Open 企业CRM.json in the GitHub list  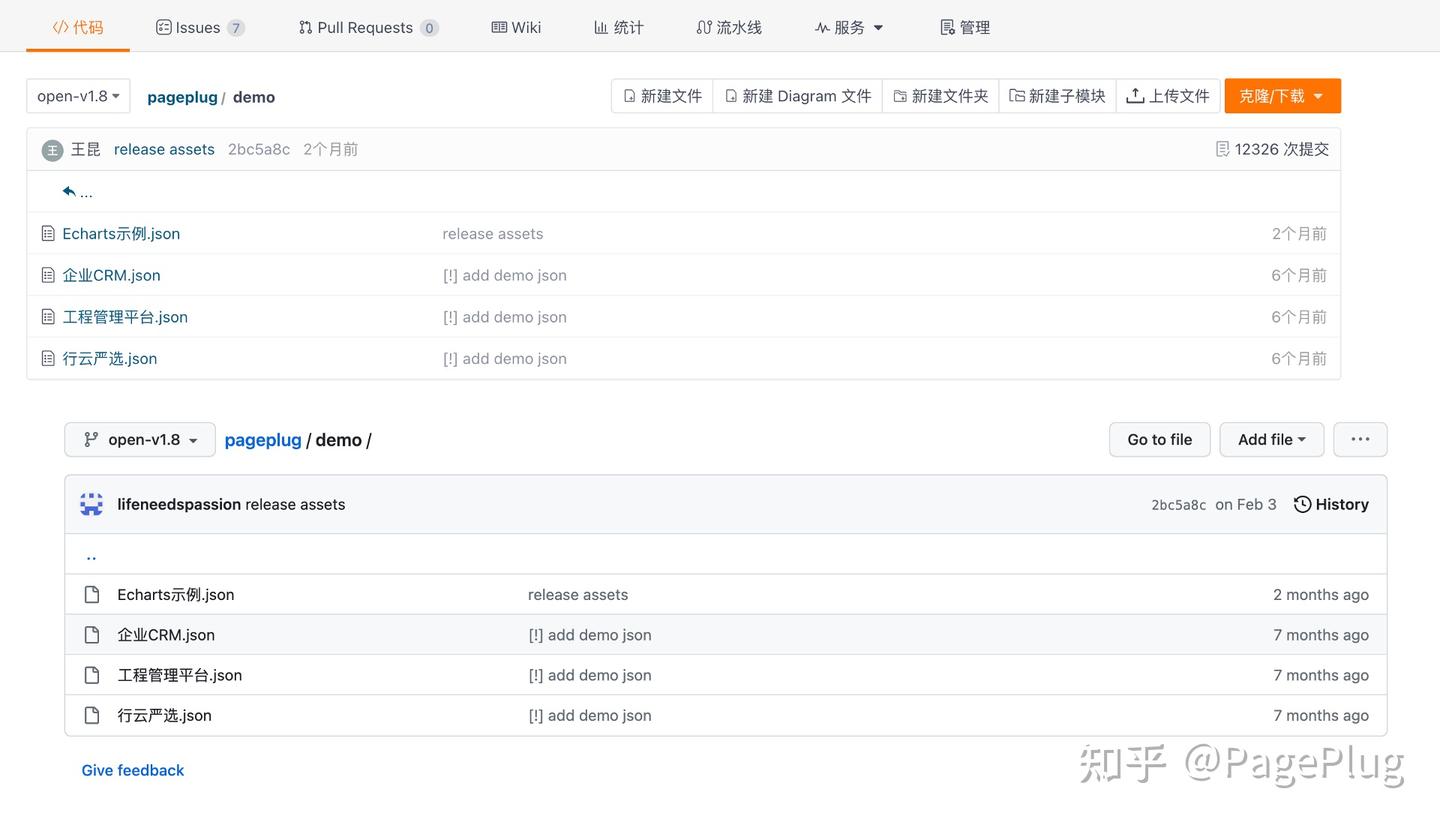(166, 635)
